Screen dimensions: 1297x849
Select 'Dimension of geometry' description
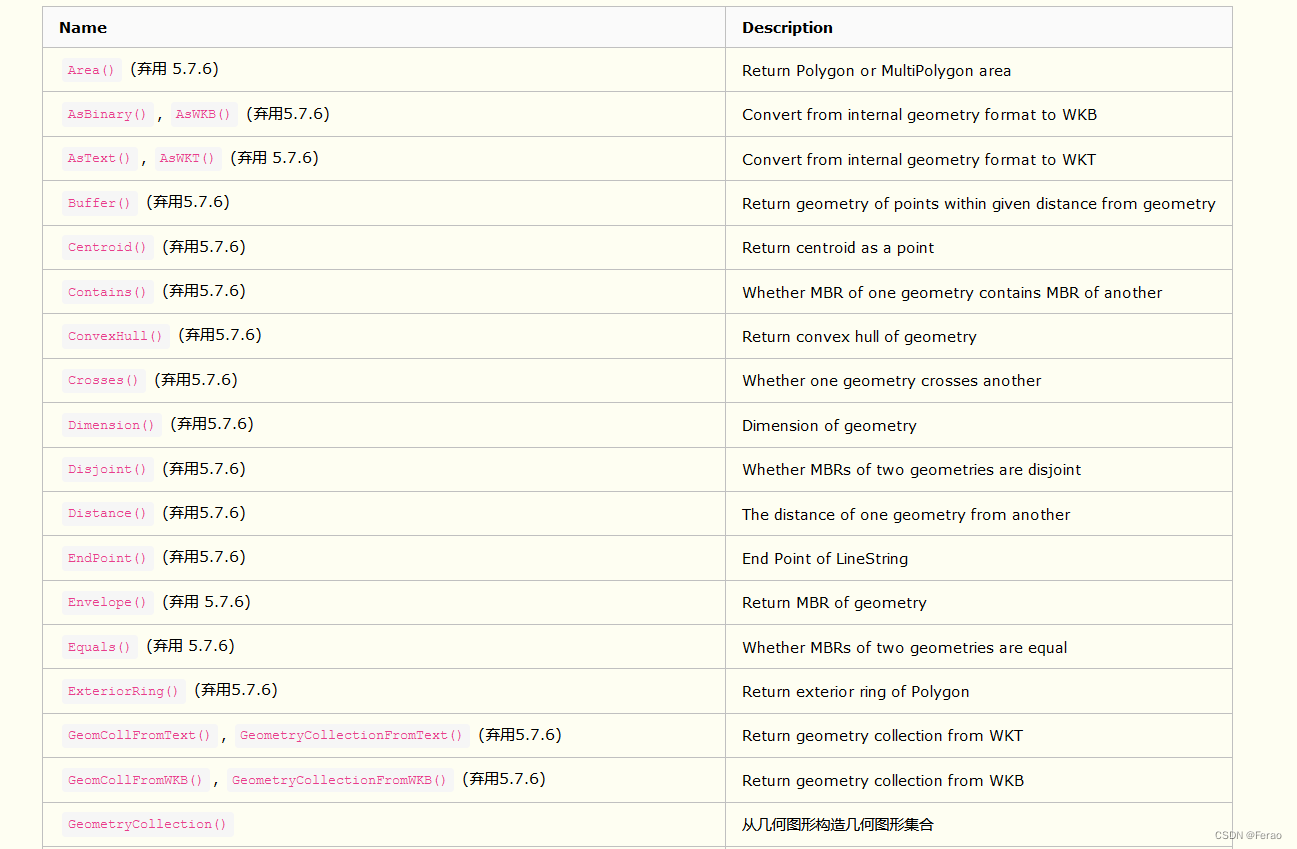click(829, 426)
